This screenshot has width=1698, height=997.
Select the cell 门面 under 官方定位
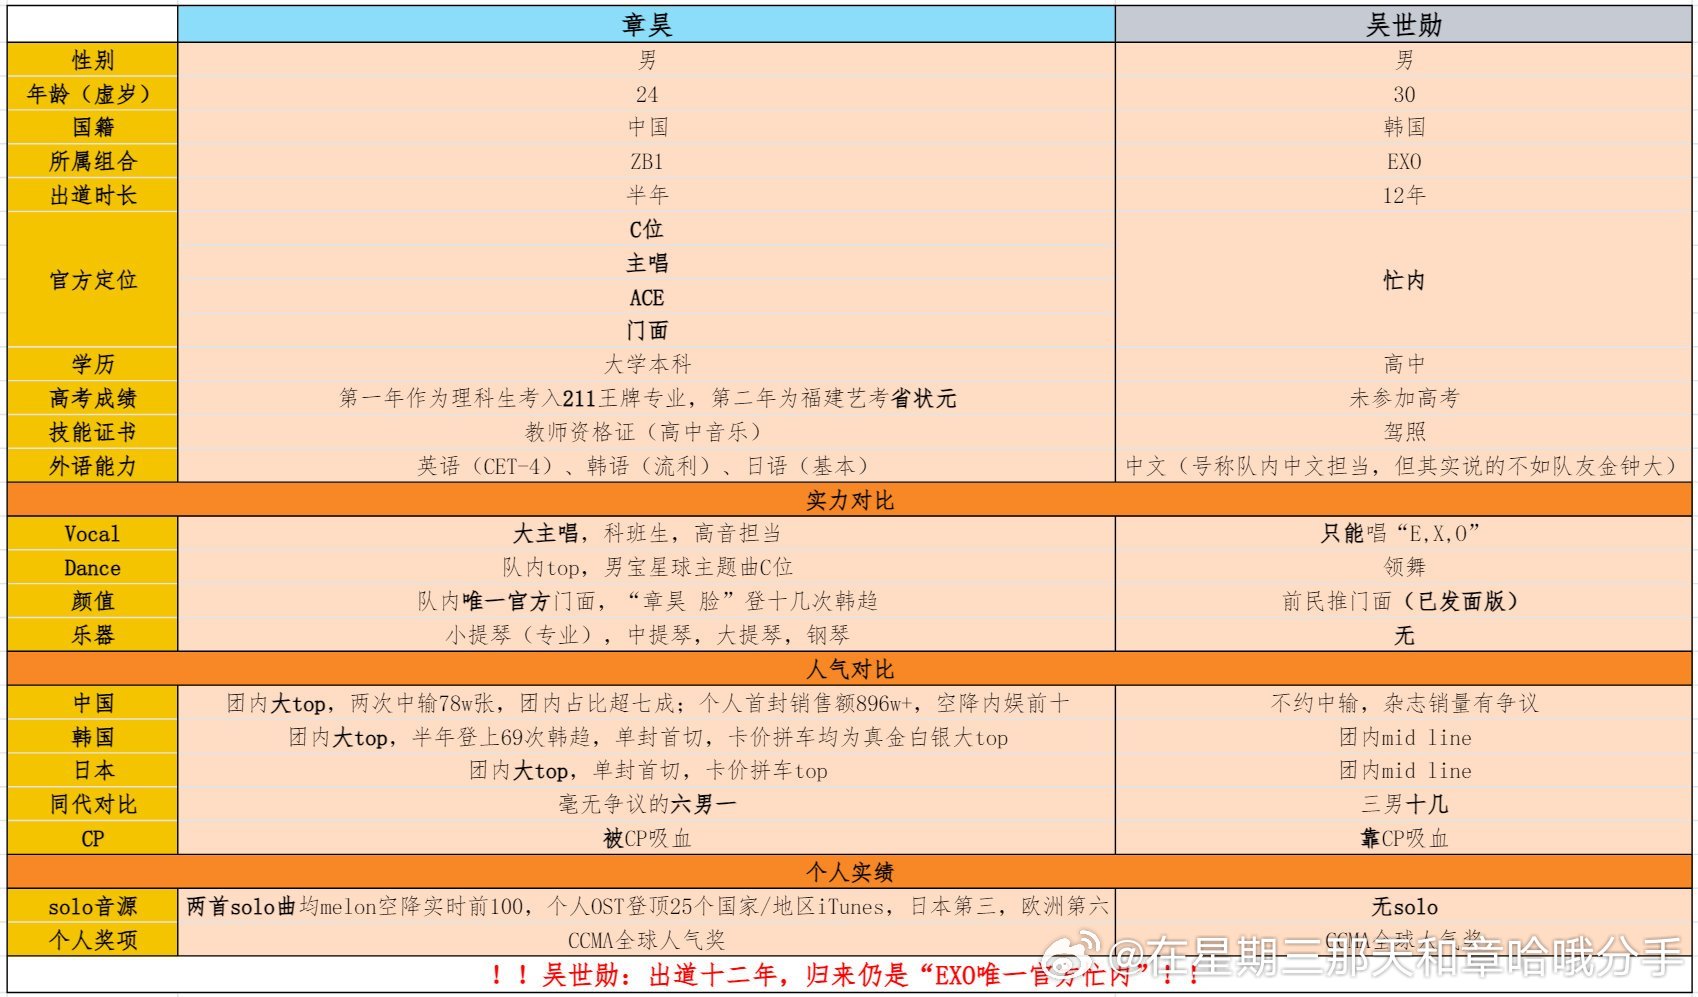point(646,330)
